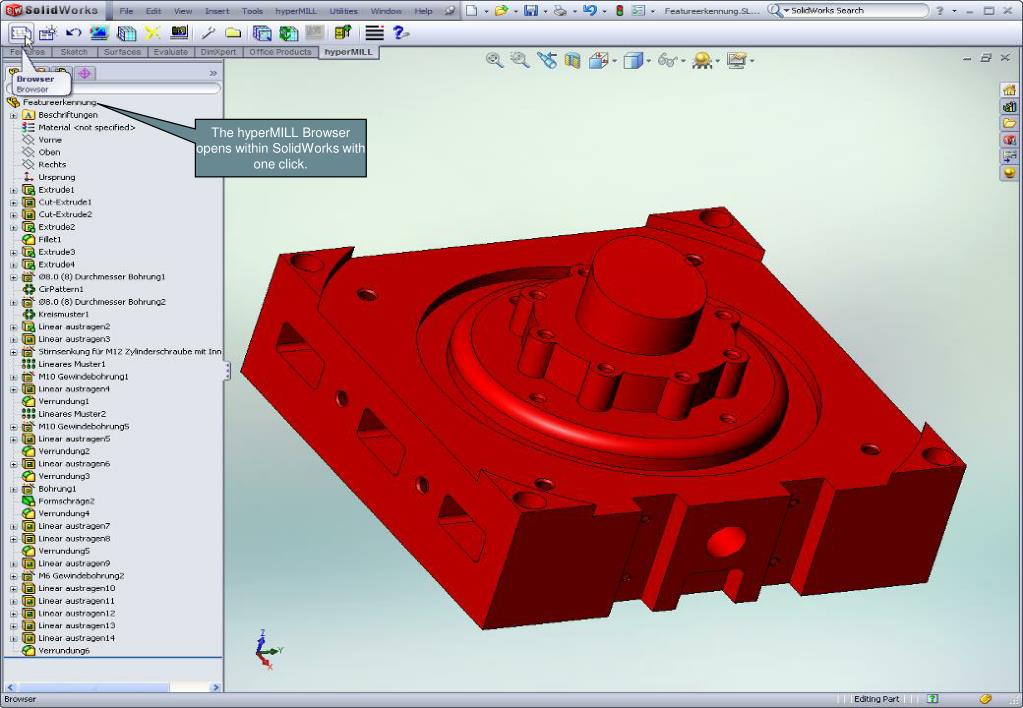Expand feature manager panel tabs chevron
The height and width of the screenshot is (708, 1023).
213,73
